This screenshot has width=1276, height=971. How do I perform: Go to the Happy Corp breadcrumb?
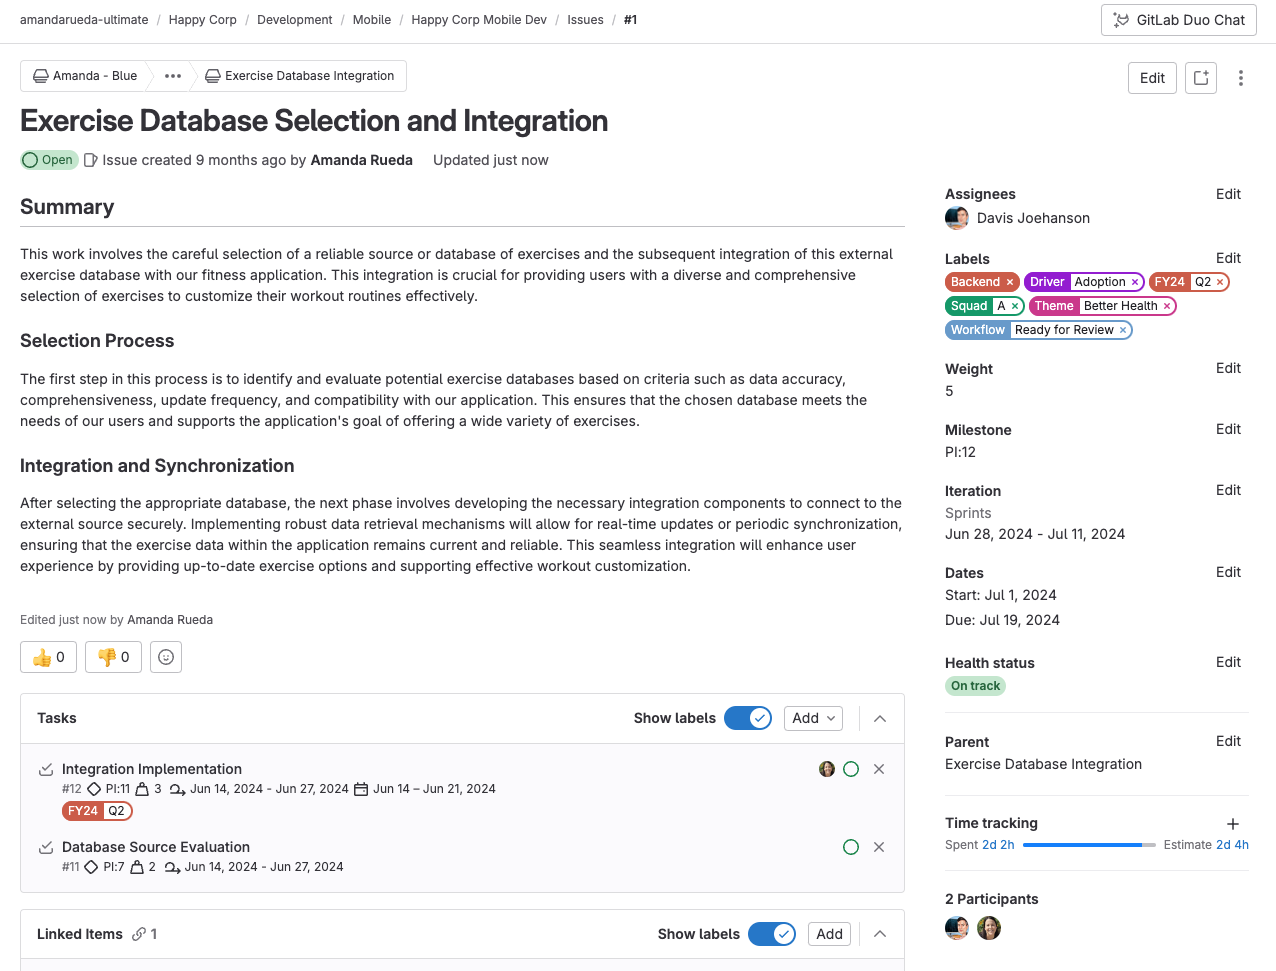[202, 20]
